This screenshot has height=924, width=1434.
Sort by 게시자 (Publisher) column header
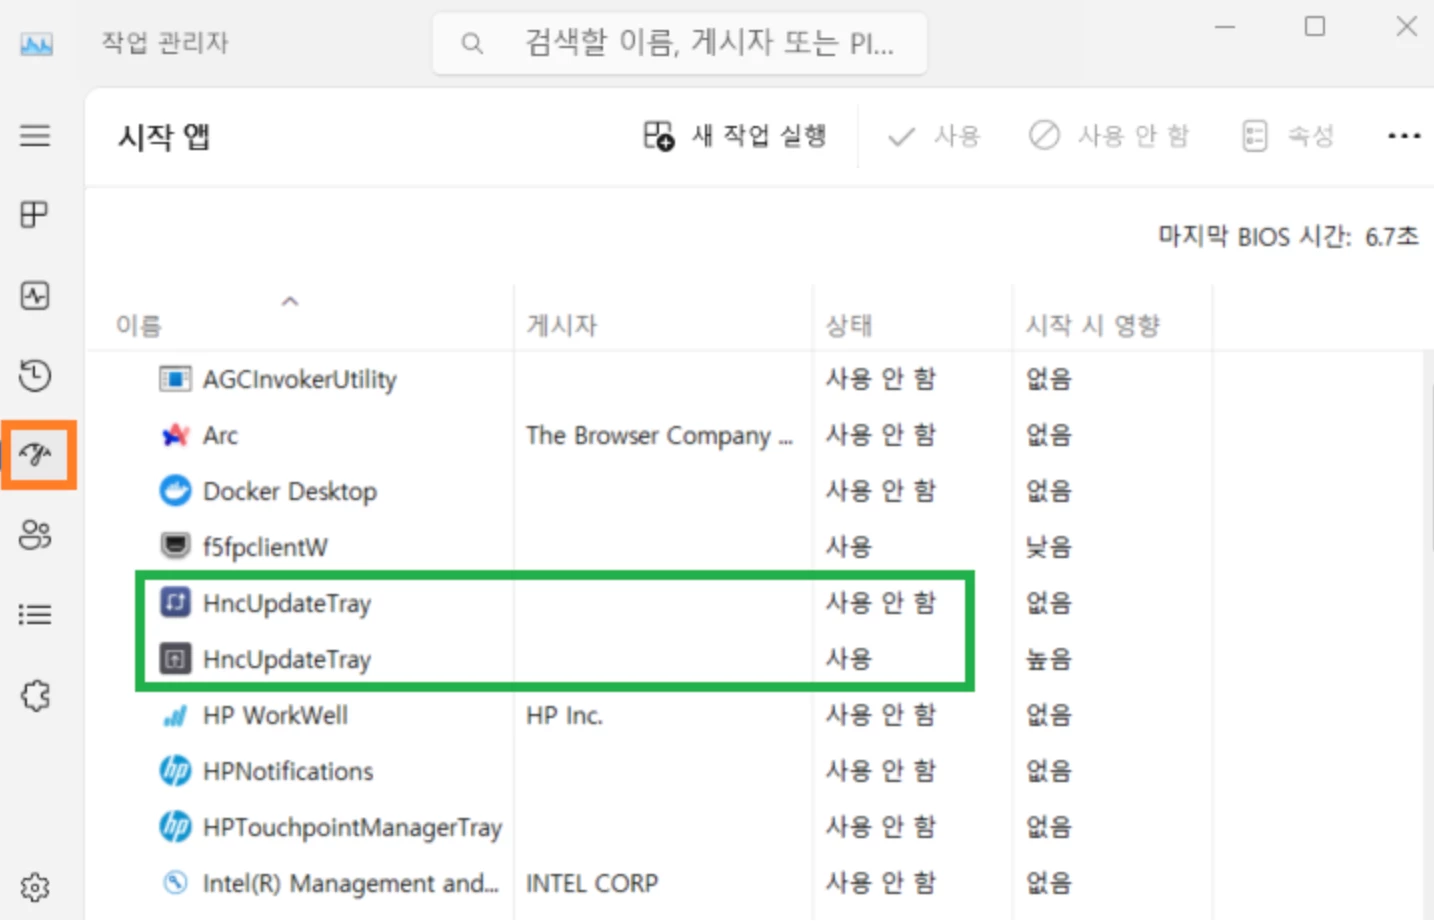pos(561,326)
